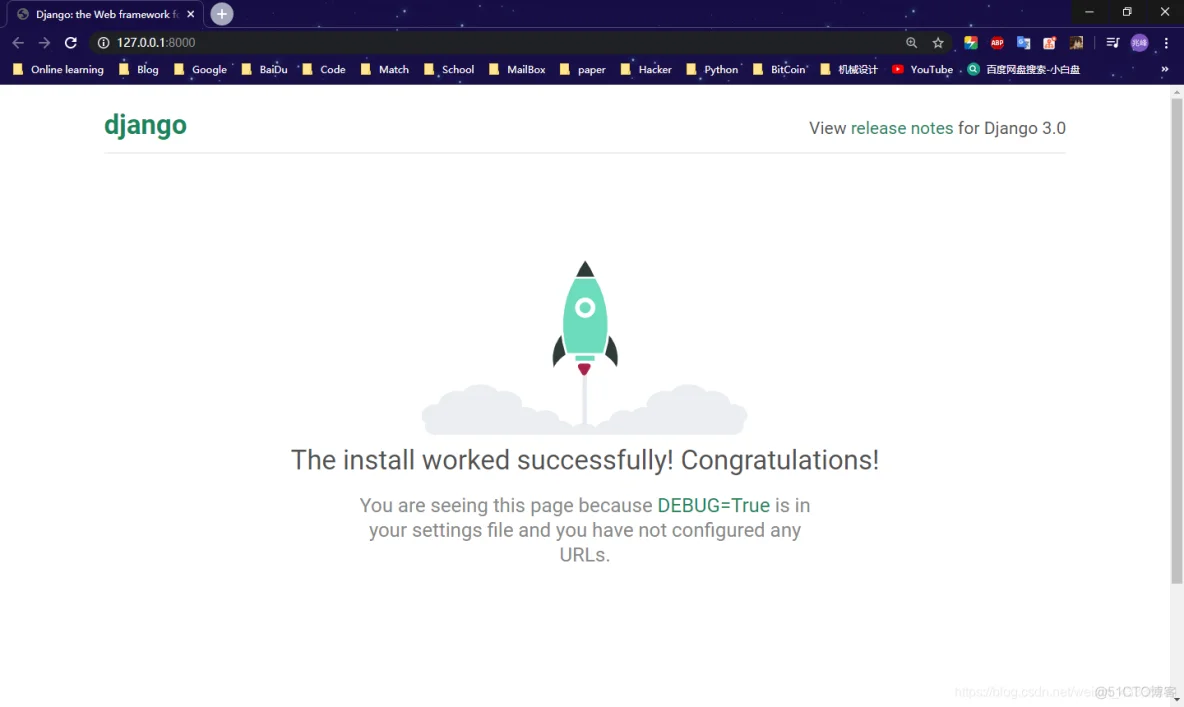Restore down the browser window
Screen dimensions: 1184x707
pyautogui.click(x=1127, y=12)
